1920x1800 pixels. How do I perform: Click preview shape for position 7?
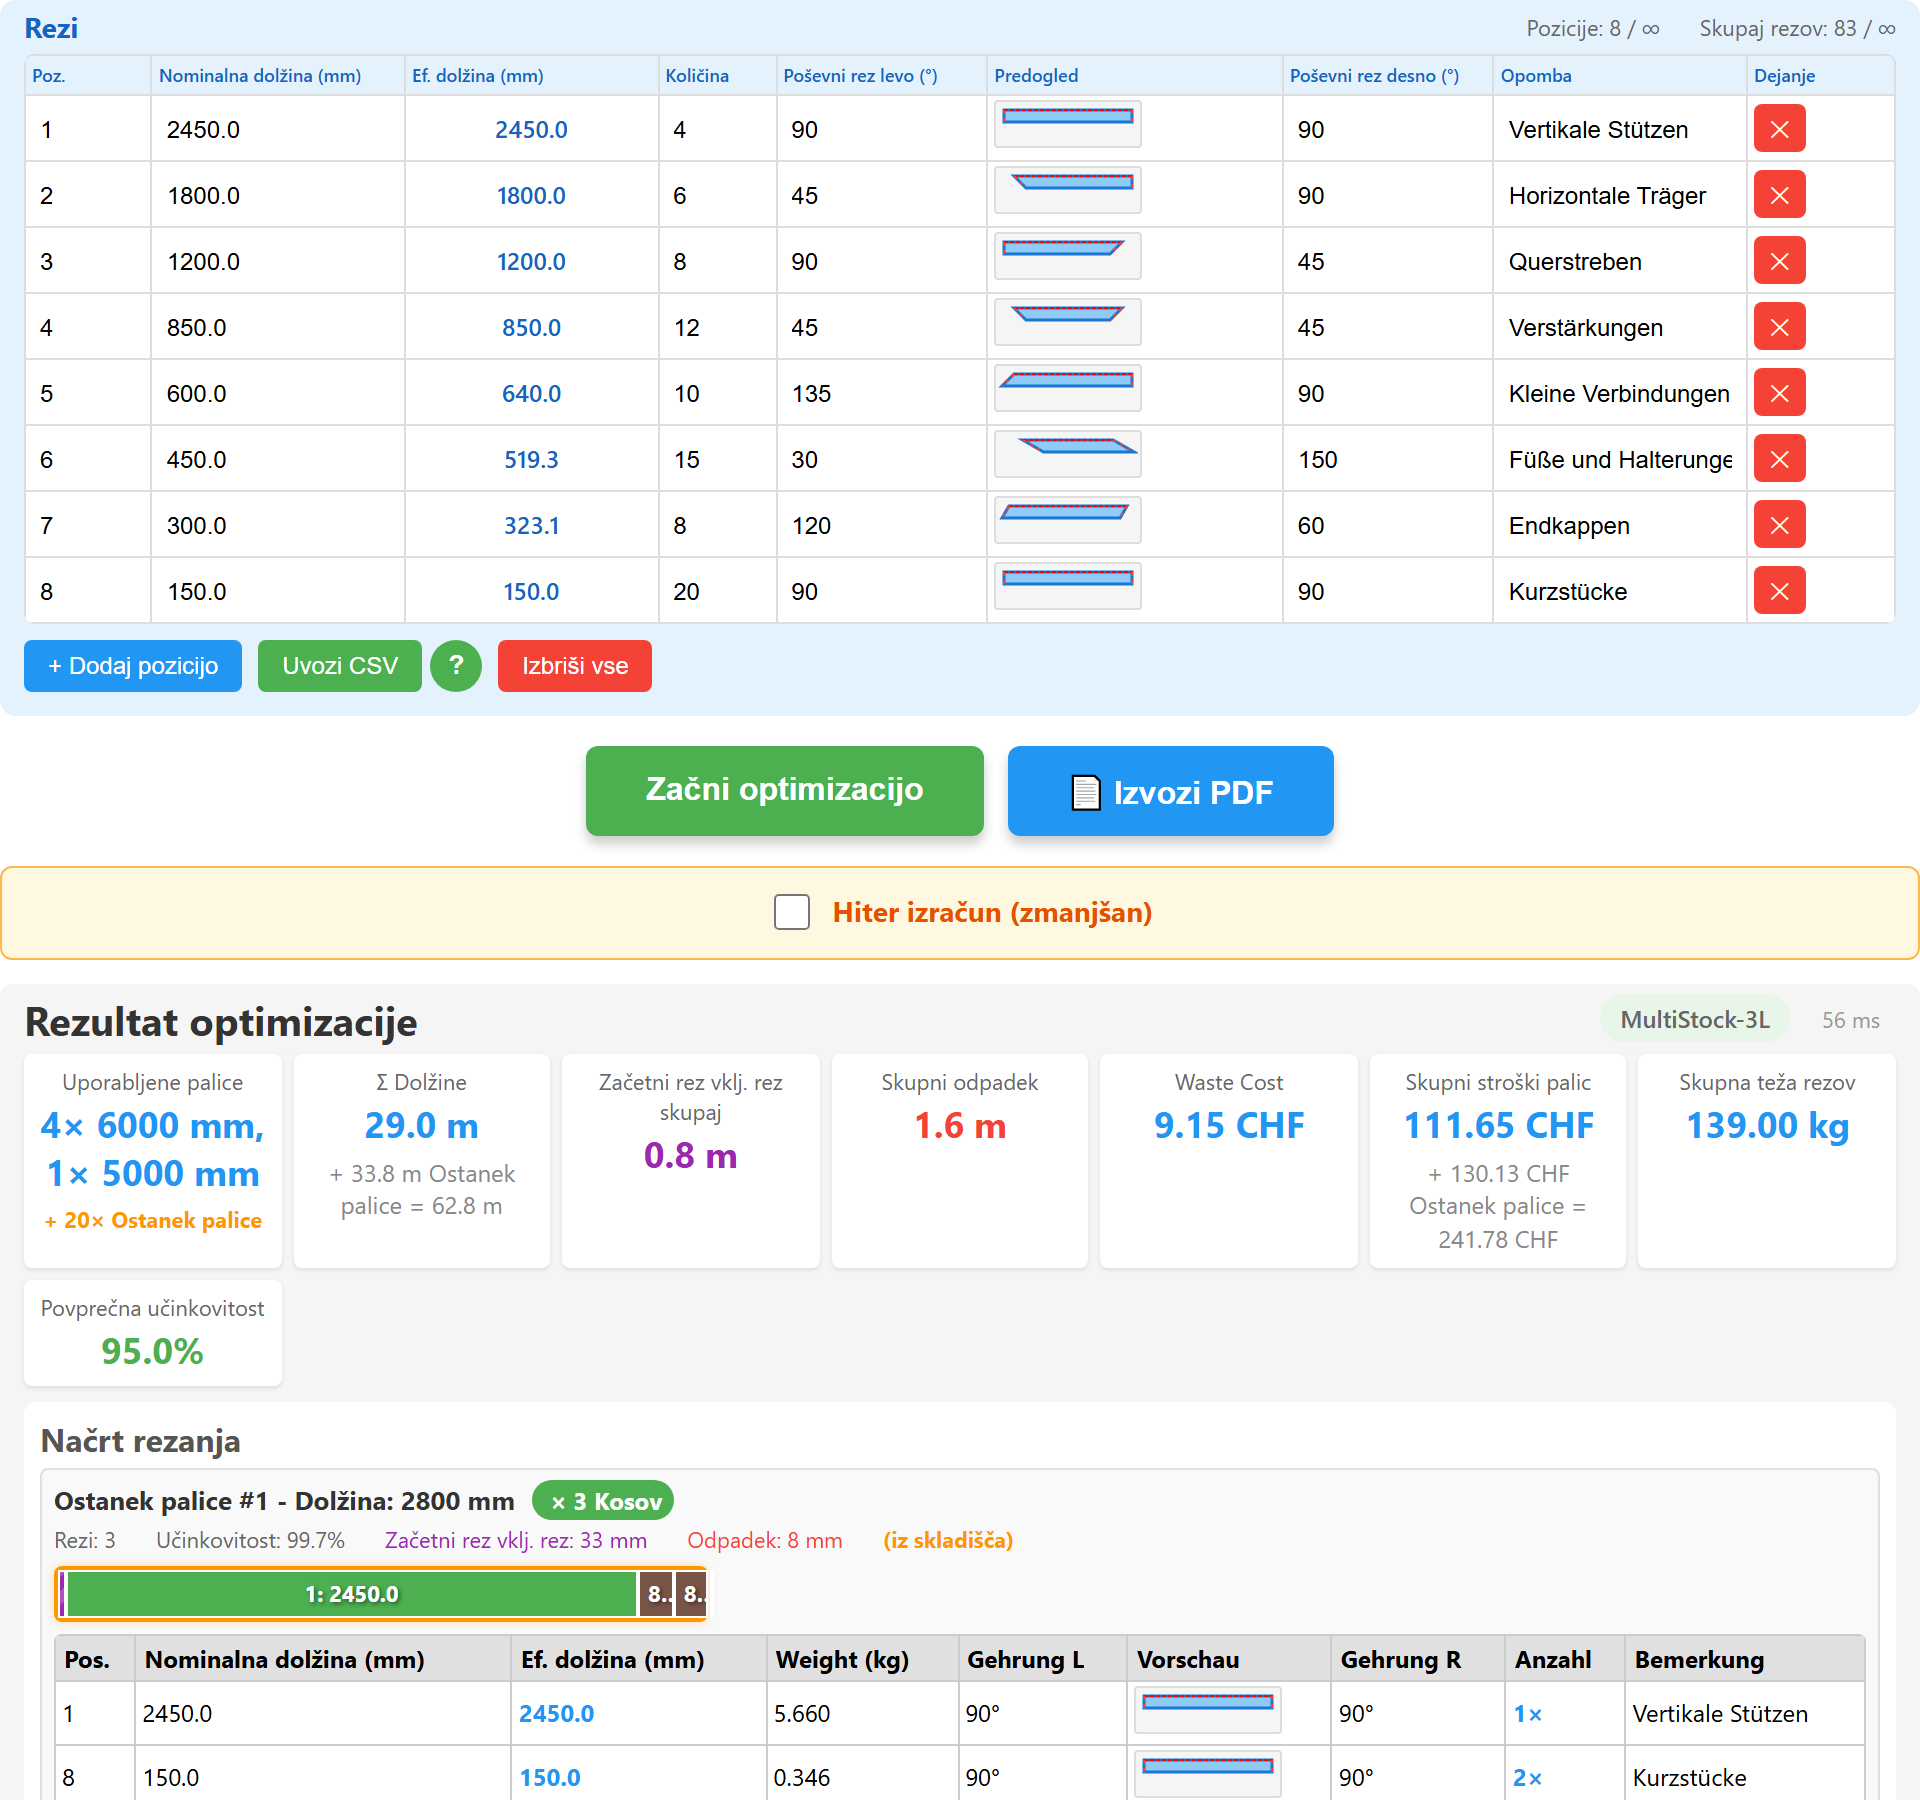(x=1067, y=520)
